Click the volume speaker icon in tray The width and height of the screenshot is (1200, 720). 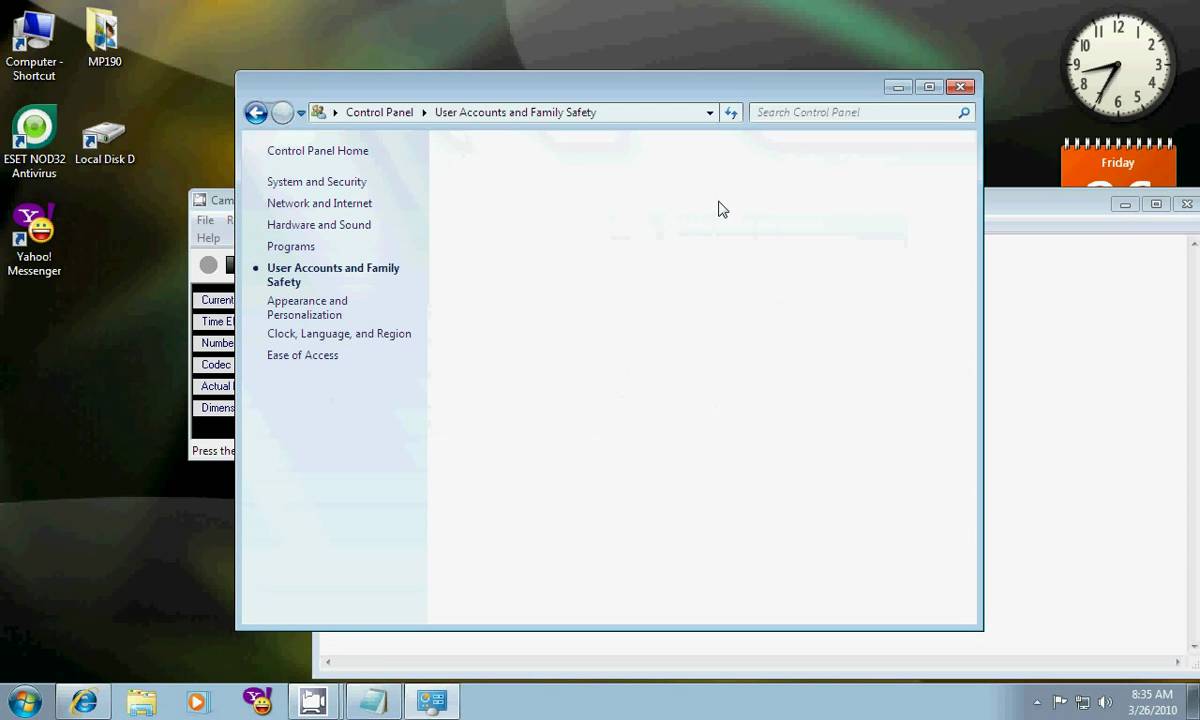(1104, 702)
